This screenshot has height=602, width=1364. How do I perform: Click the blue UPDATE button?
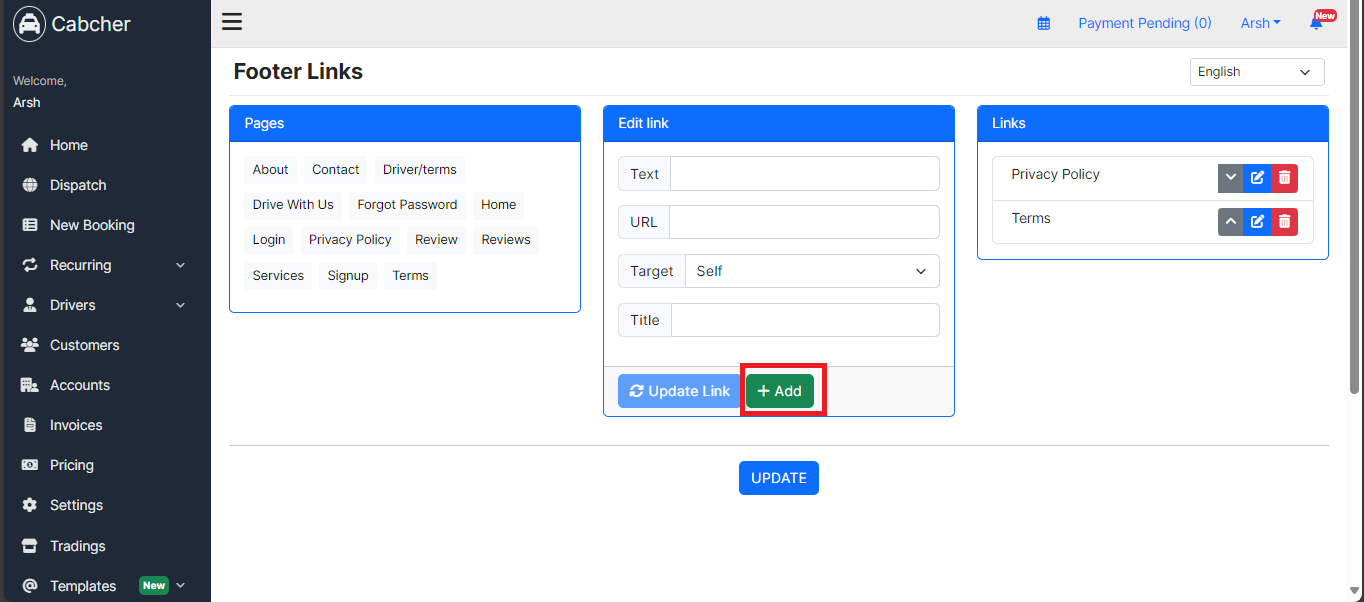[779, 478]
